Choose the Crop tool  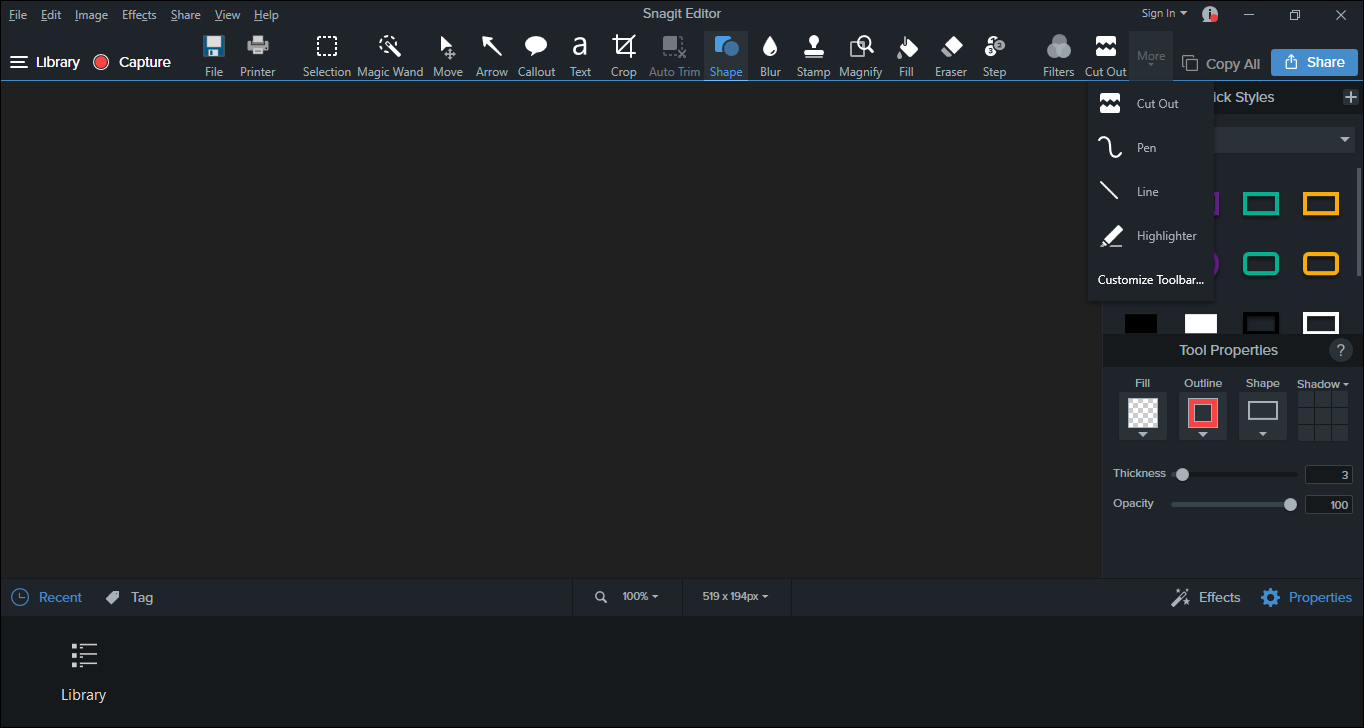tap(623, 55)
